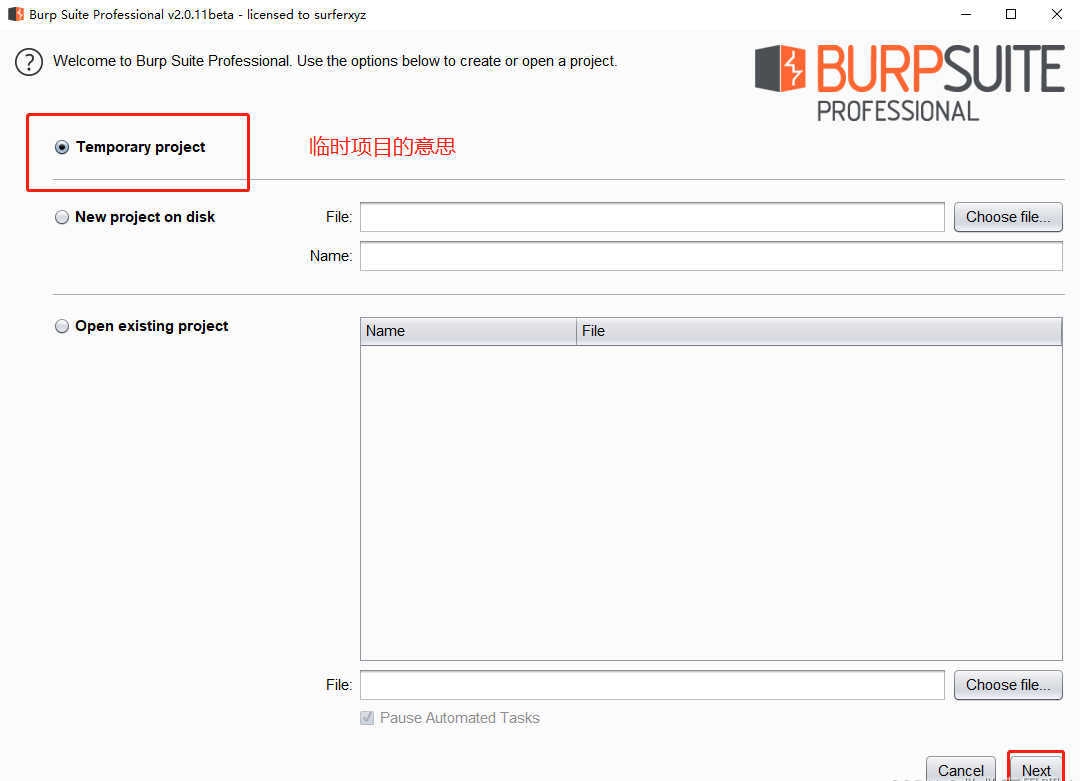This screenshot has height=781, width=1080.
Task: Sort by Name column header
Action: click(x=468, y=331)
